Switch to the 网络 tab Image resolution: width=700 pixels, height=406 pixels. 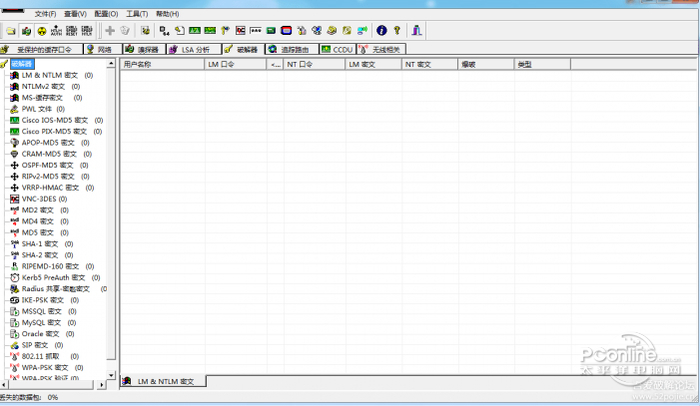pos(98,48)
